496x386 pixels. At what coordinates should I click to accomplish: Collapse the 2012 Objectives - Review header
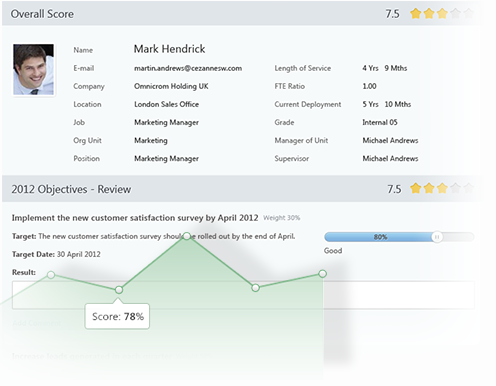242,189
